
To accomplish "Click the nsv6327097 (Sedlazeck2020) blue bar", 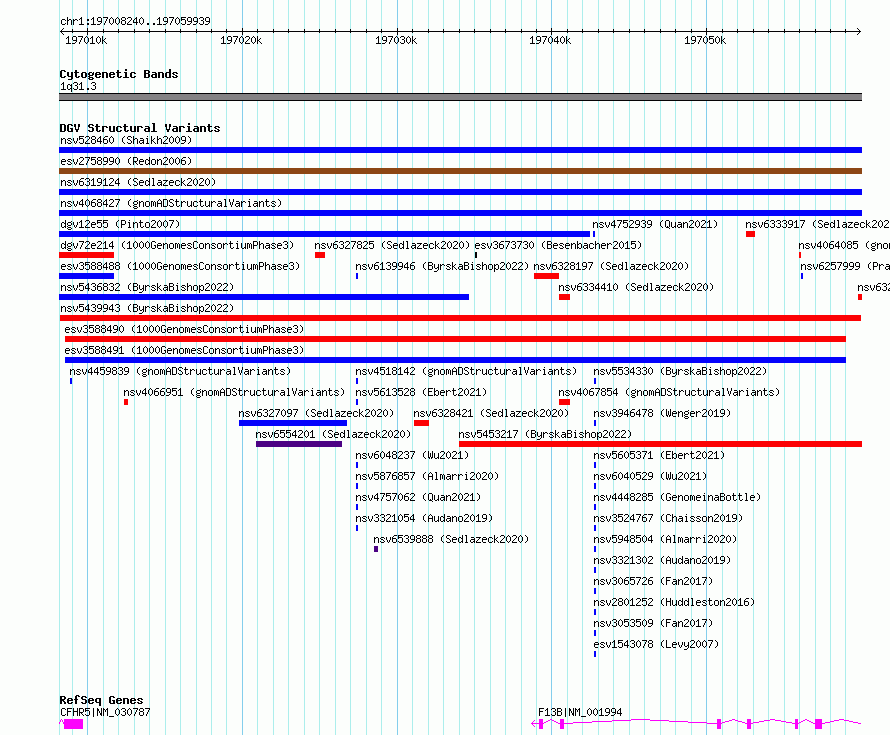I will pyautogui.click(x=293, y=423).
